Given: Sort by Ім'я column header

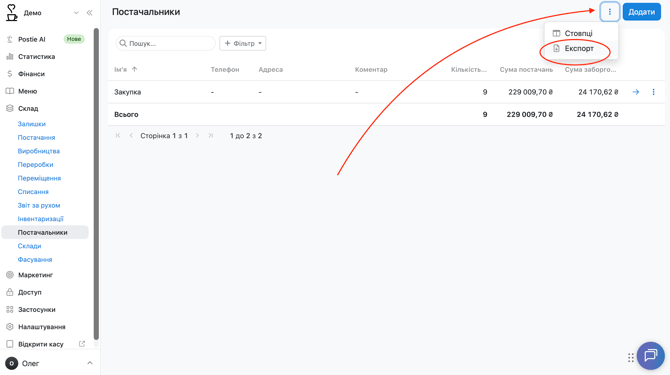Looking at the screenshot, I should point(120,70).
